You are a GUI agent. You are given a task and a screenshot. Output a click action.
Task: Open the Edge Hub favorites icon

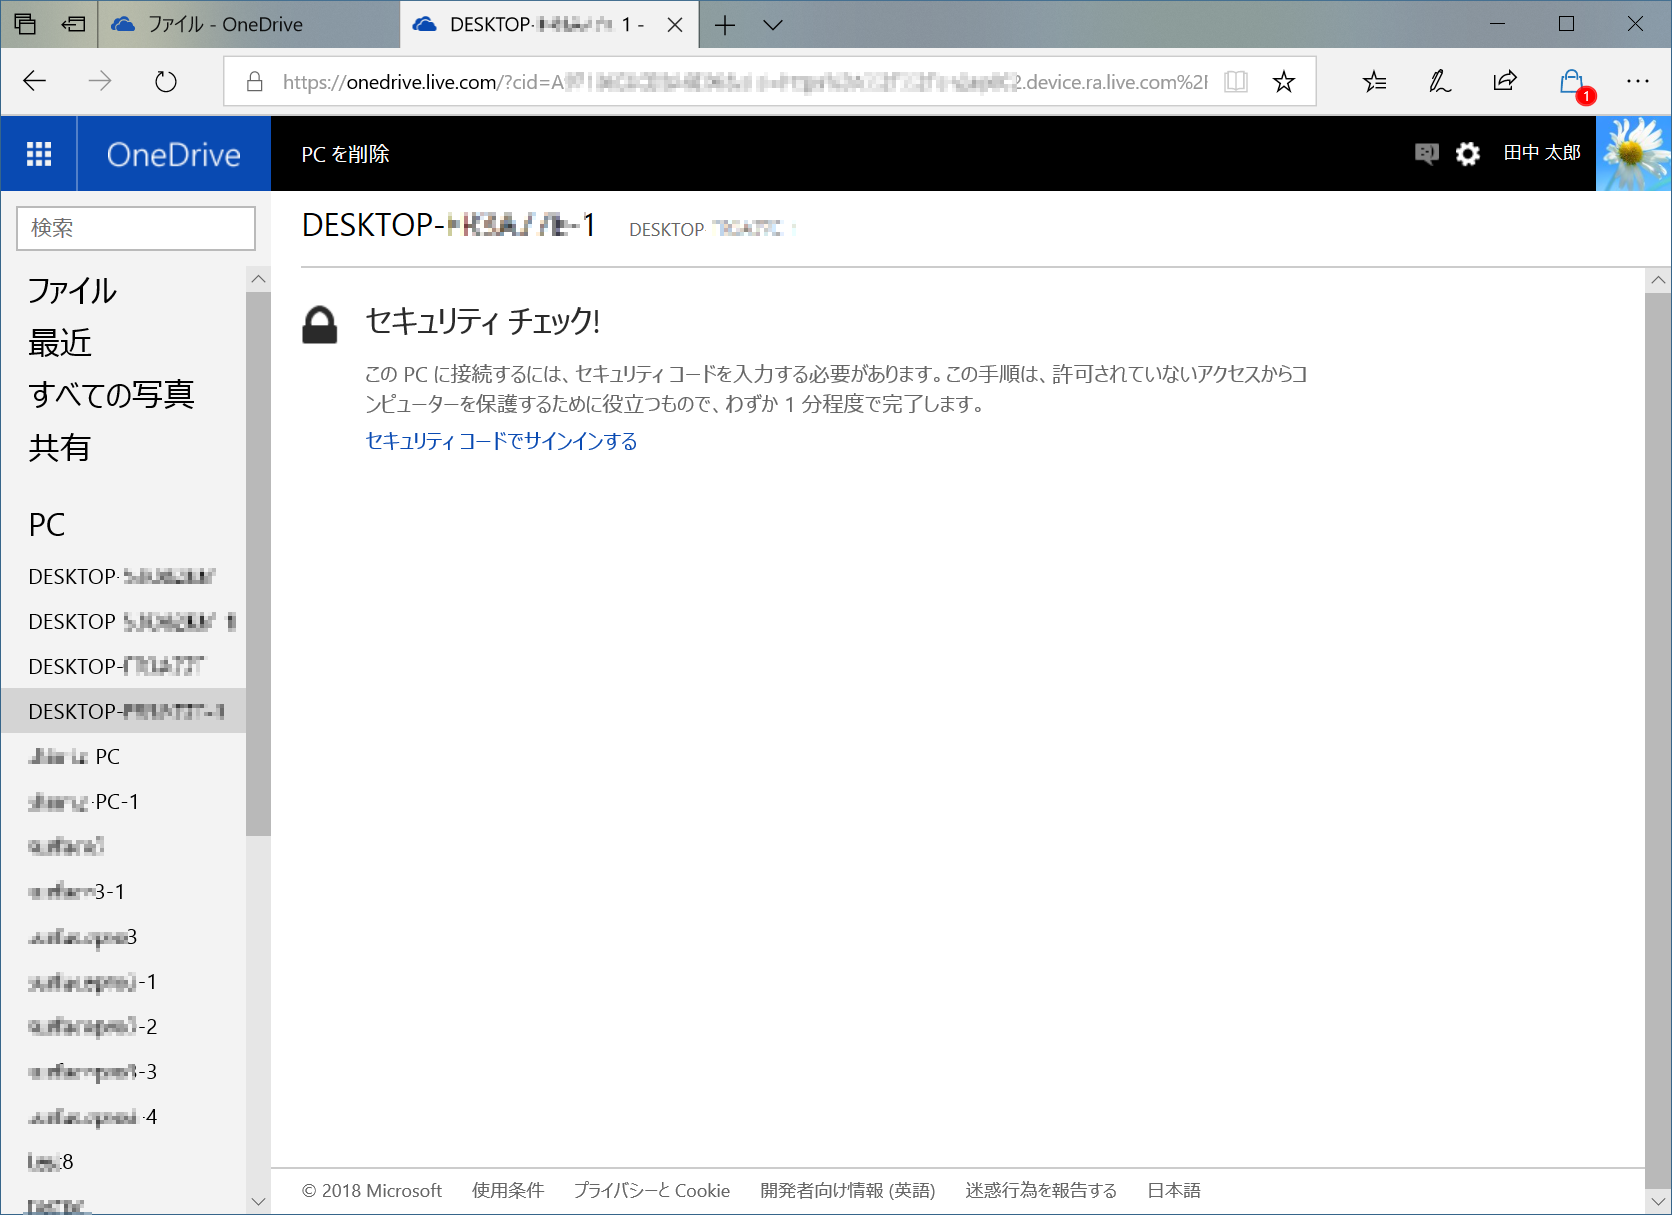coord(1376,81)
